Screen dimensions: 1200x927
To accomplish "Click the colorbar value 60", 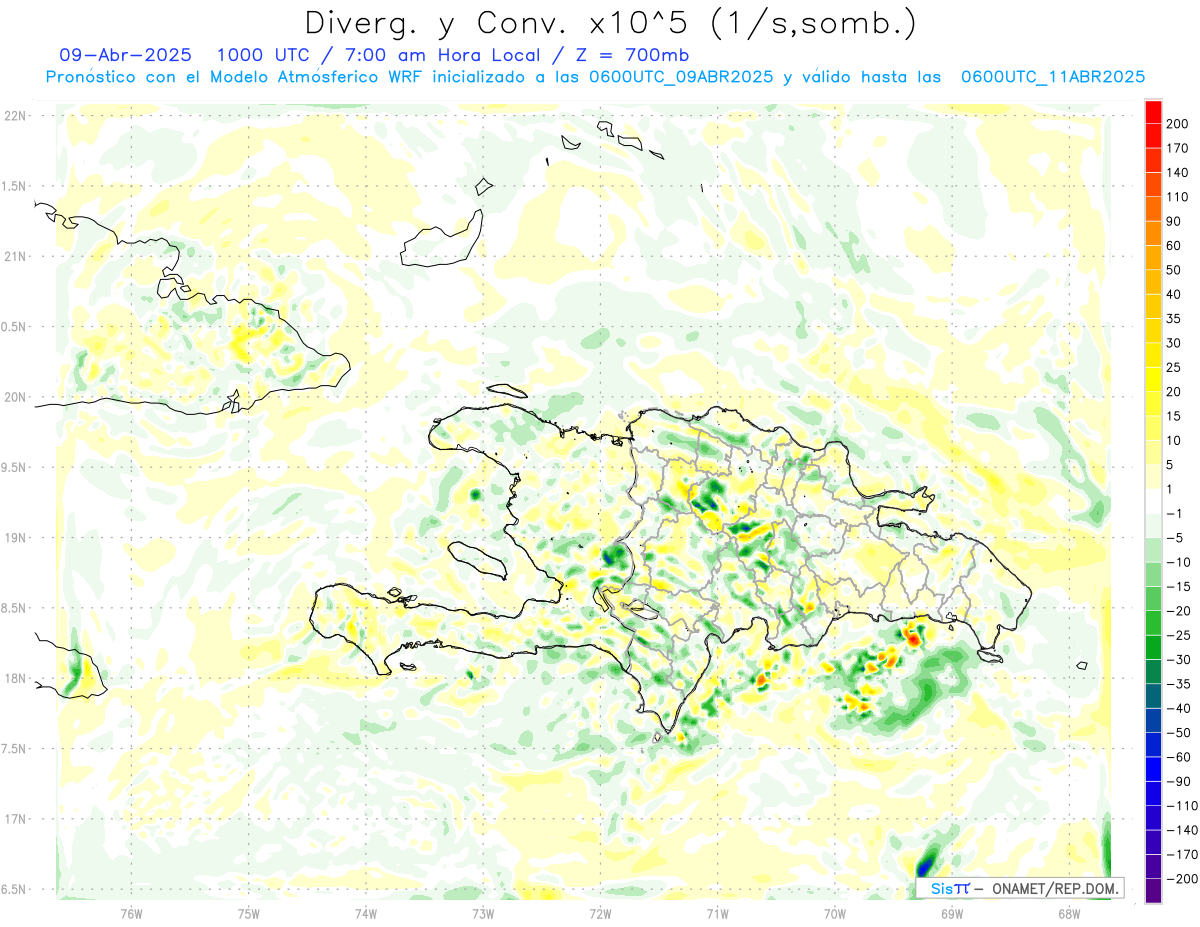I will [x=1174, y=246].
